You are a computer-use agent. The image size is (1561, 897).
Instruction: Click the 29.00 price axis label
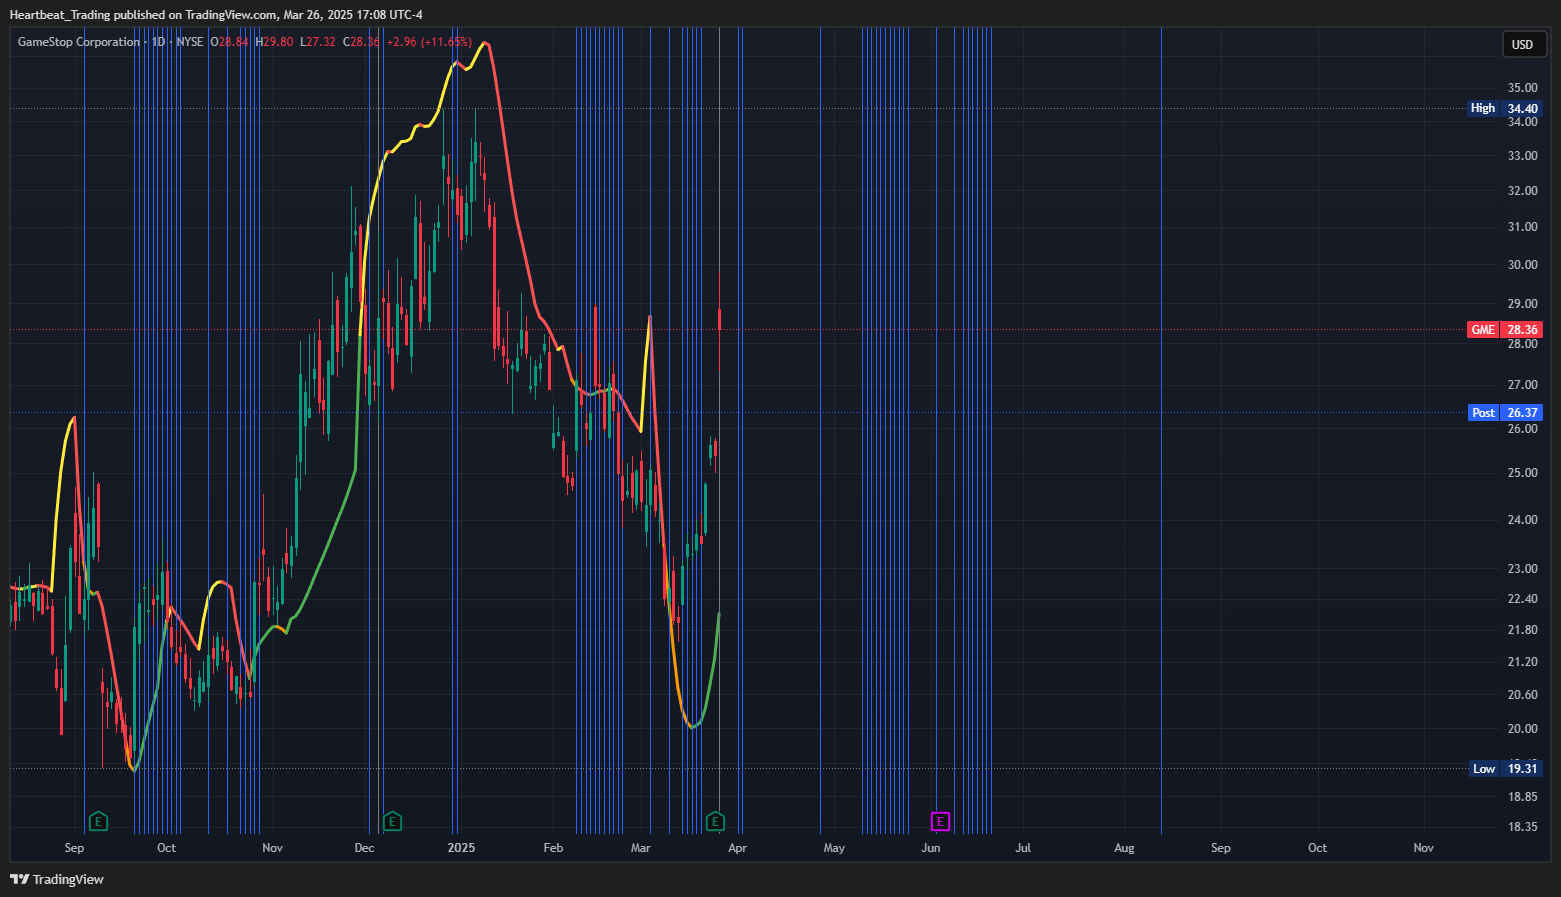click(x=1523, y=304)
